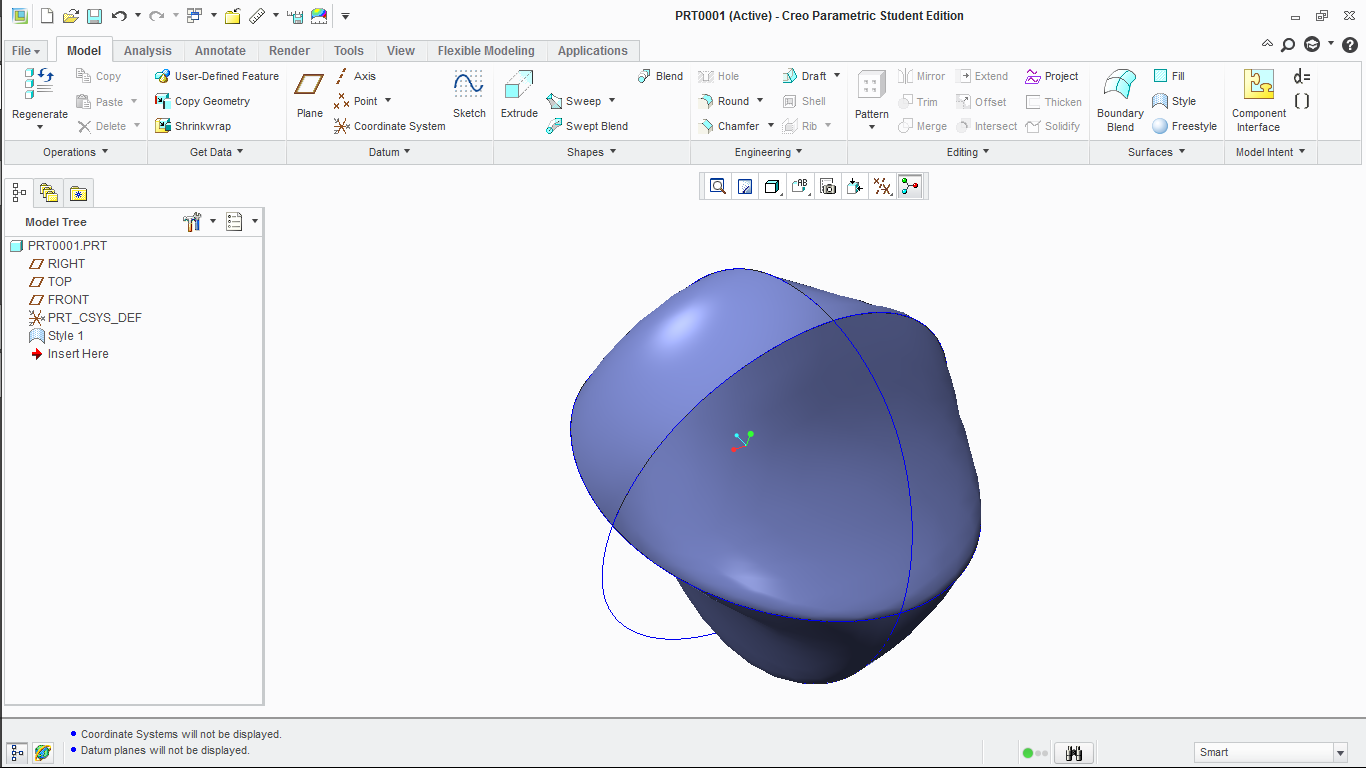Launch the Style surface tool
Screen dimensions: 1366x768
tap(1174, 101)
